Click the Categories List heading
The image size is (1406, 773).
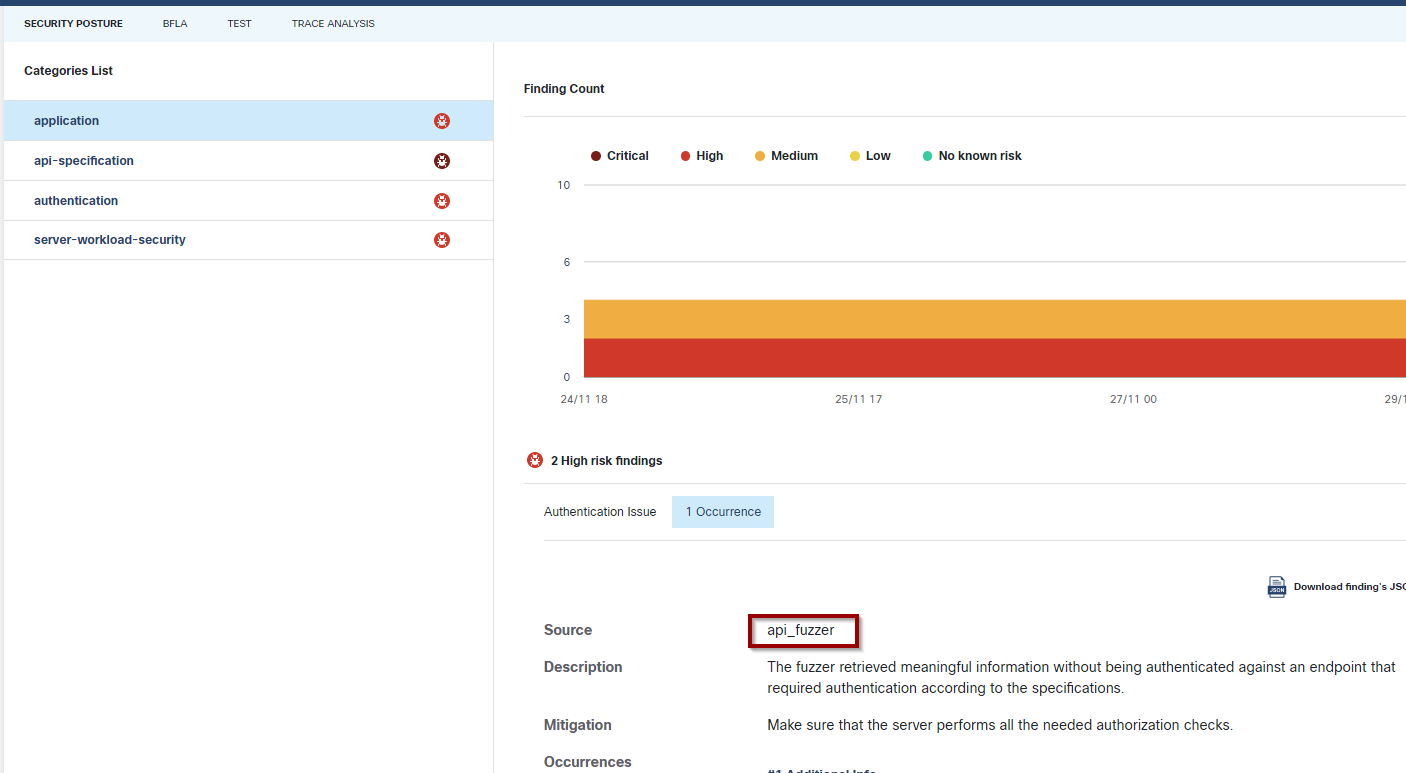click(x=68, y=71)
